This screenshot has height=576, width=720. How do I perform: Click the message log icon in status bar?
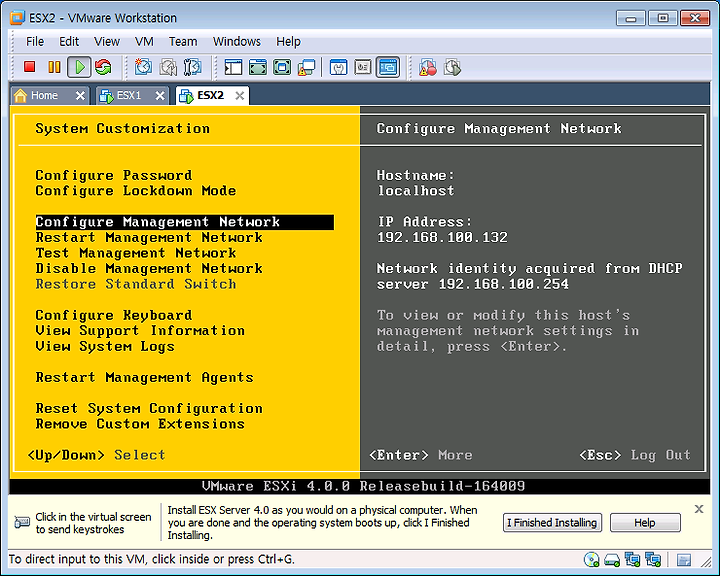[x=684, y=560]
